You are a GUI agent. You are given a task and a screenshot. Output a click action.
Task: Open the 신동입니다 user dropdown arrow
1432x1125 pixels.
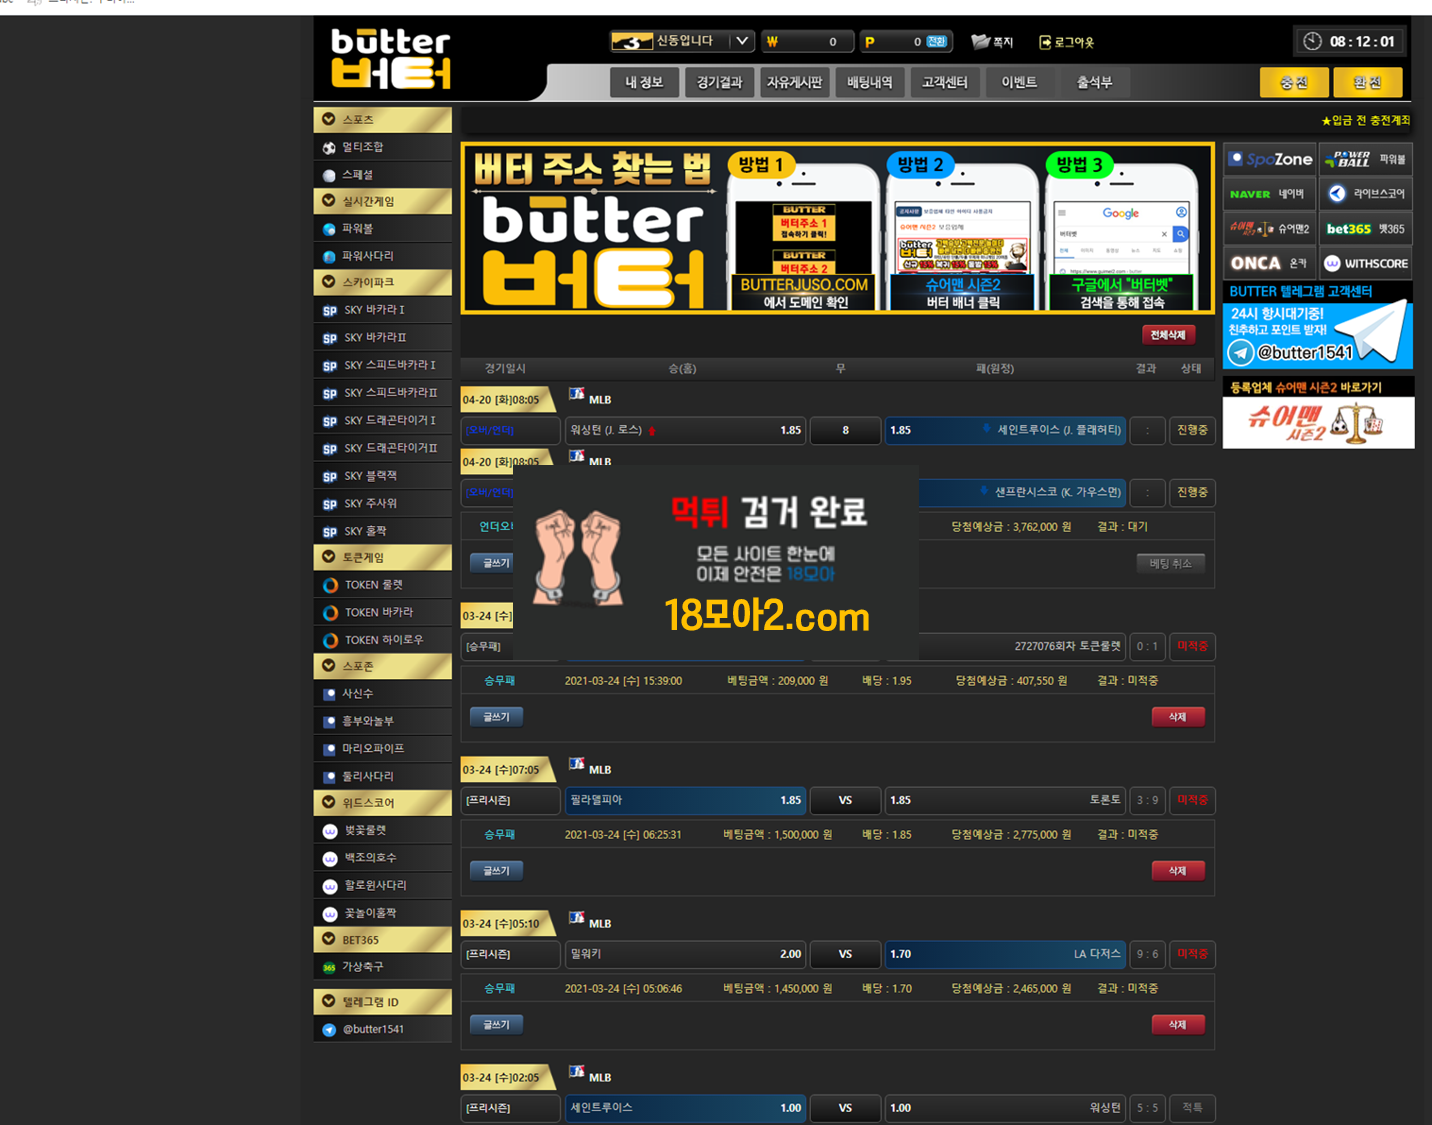tap(742, 41)
